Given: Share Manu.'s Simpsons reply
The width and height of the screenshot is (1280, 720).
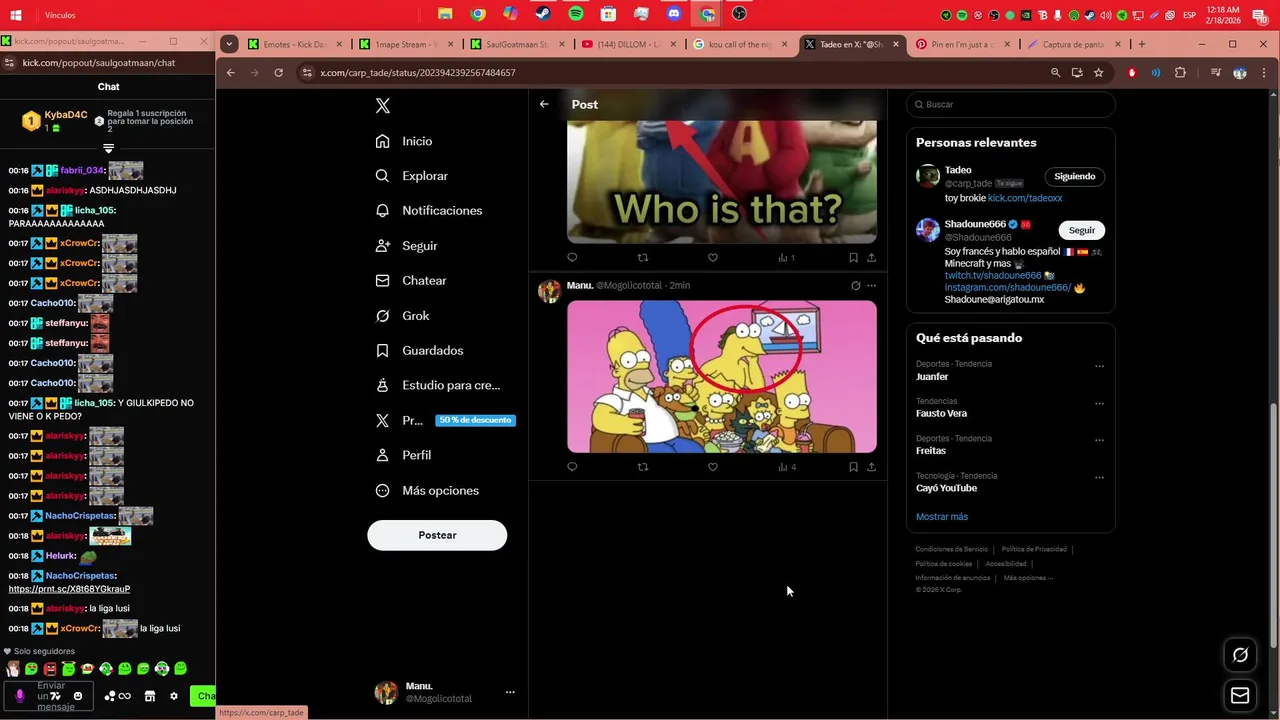Looking at the screenshot, I should coord(871,467).
